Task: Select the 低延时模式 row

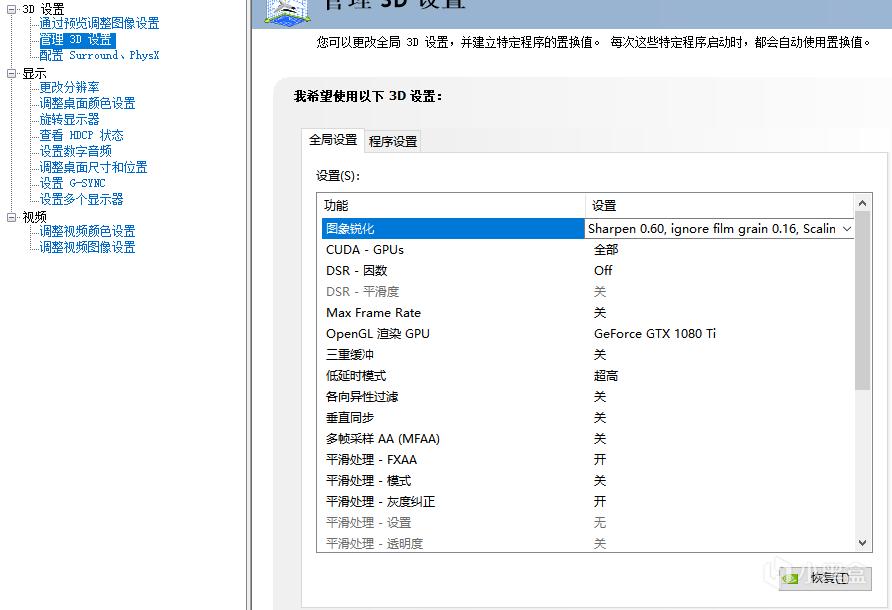Action: (x=588, y=376)
